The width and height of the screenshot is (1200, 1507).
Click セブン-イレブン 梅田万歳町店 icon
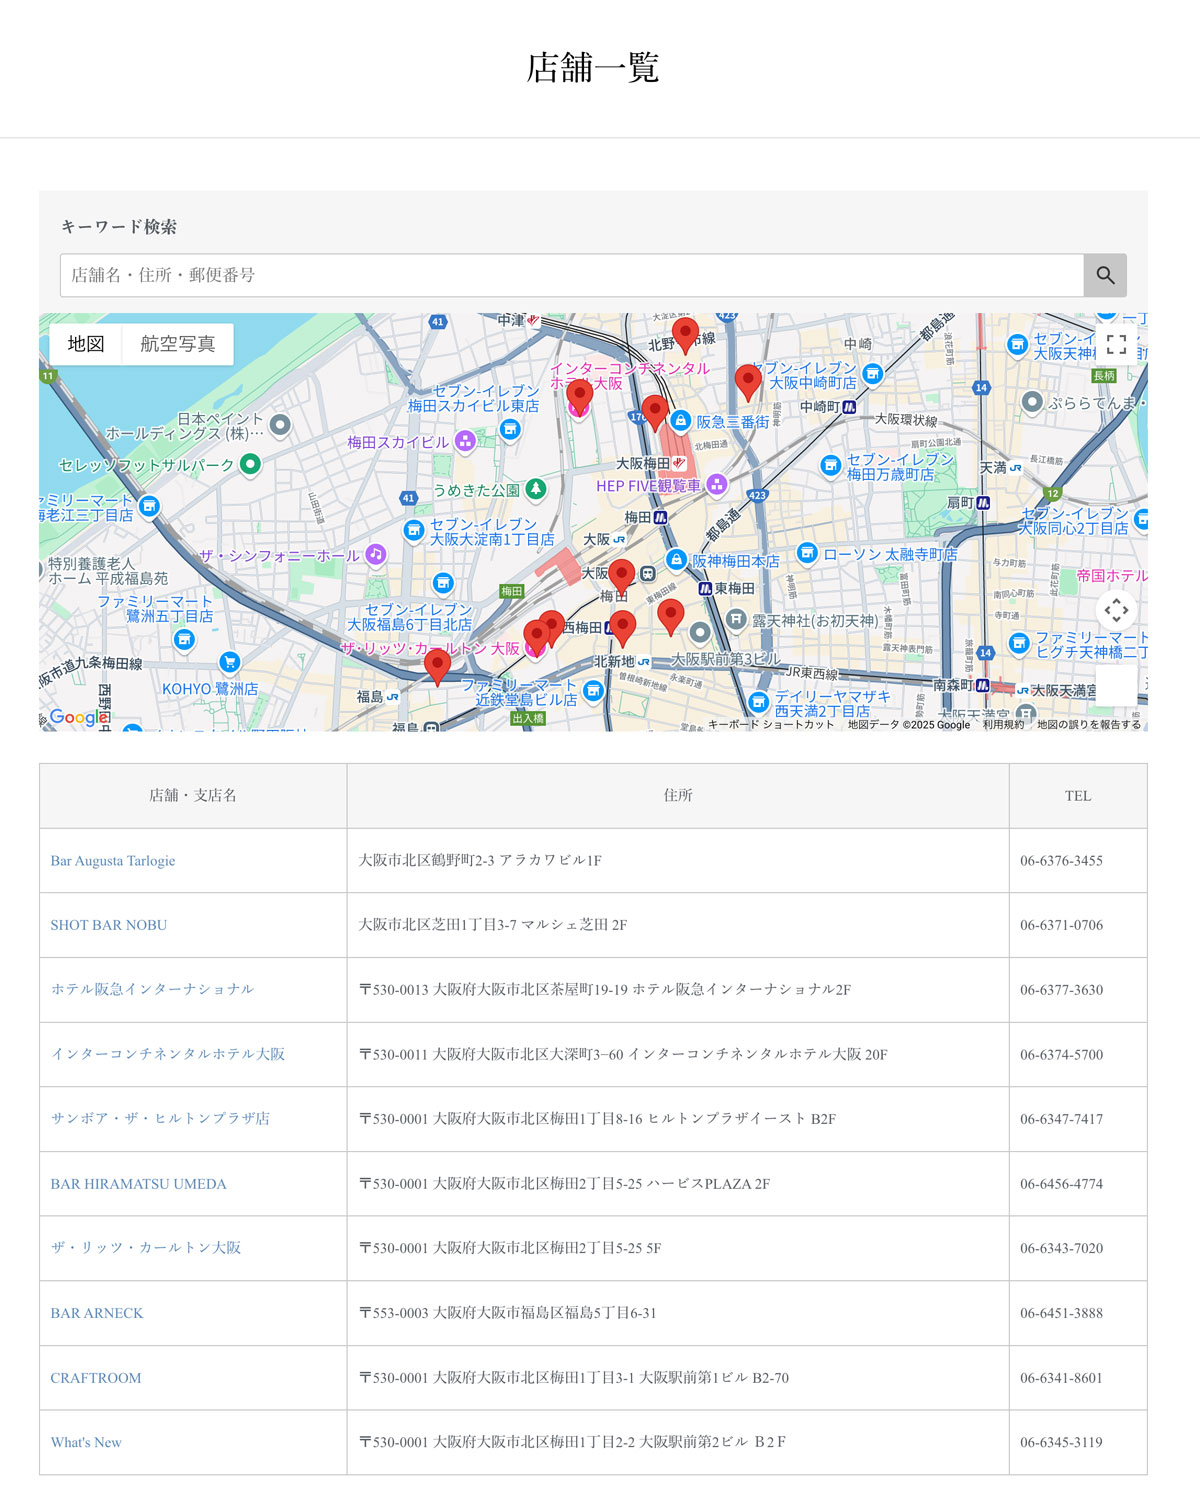(830, 465)
